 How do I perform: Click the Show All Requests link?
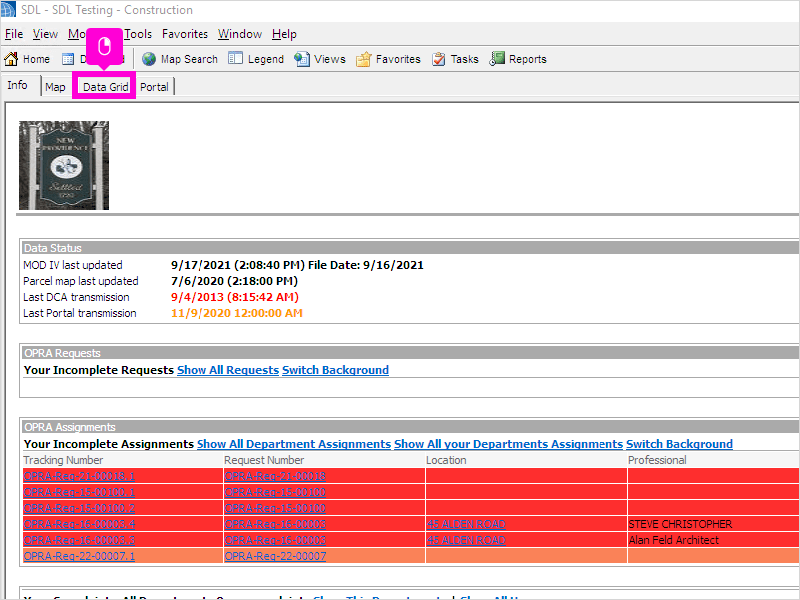point(228,370)
